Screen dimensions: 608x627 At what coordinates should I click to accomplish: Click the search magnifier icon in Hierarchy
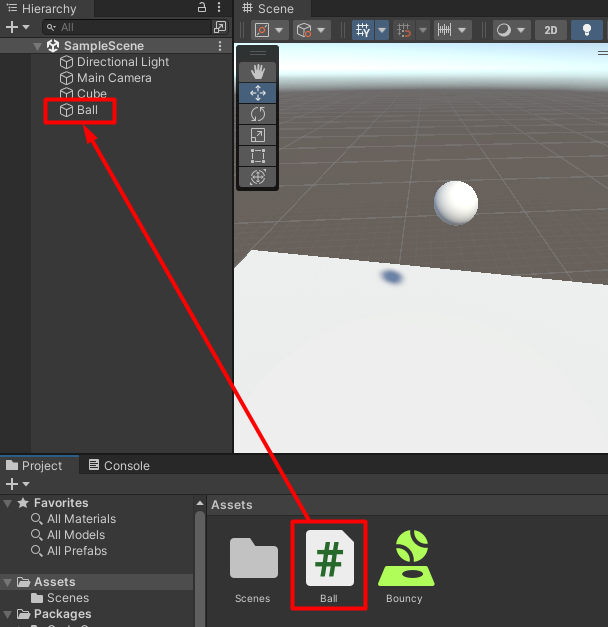[x=51, y=27]
